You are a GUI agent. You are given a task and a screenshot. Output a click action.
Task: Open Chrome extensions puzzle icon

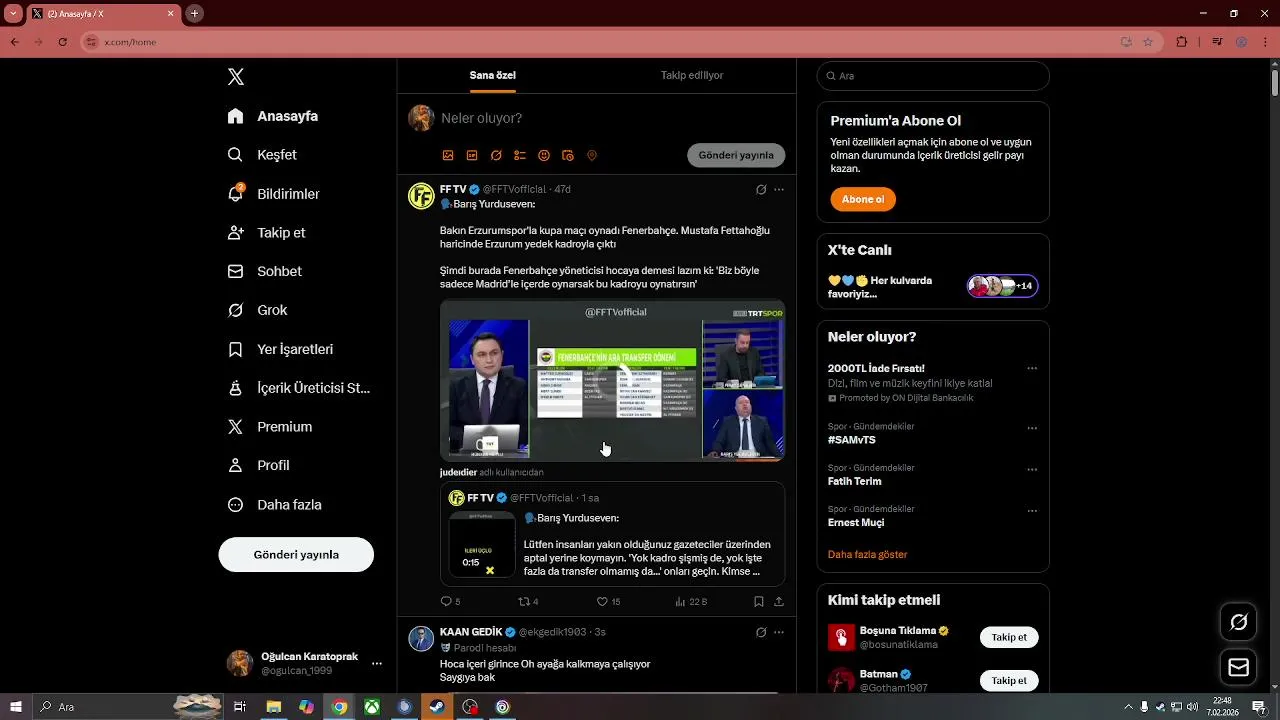click(x=1182, y=42)
